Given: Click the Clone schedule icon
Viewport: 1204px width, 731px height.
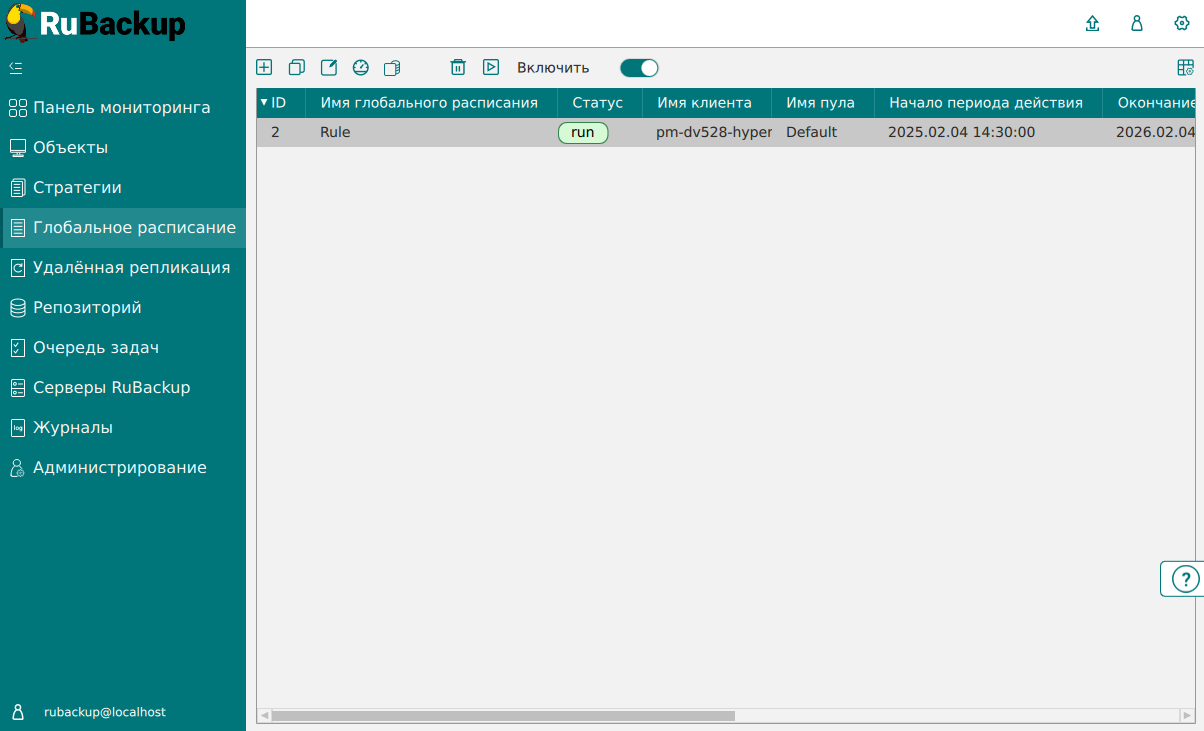Looking at the screenshot, I should click(x=296, y=67).
